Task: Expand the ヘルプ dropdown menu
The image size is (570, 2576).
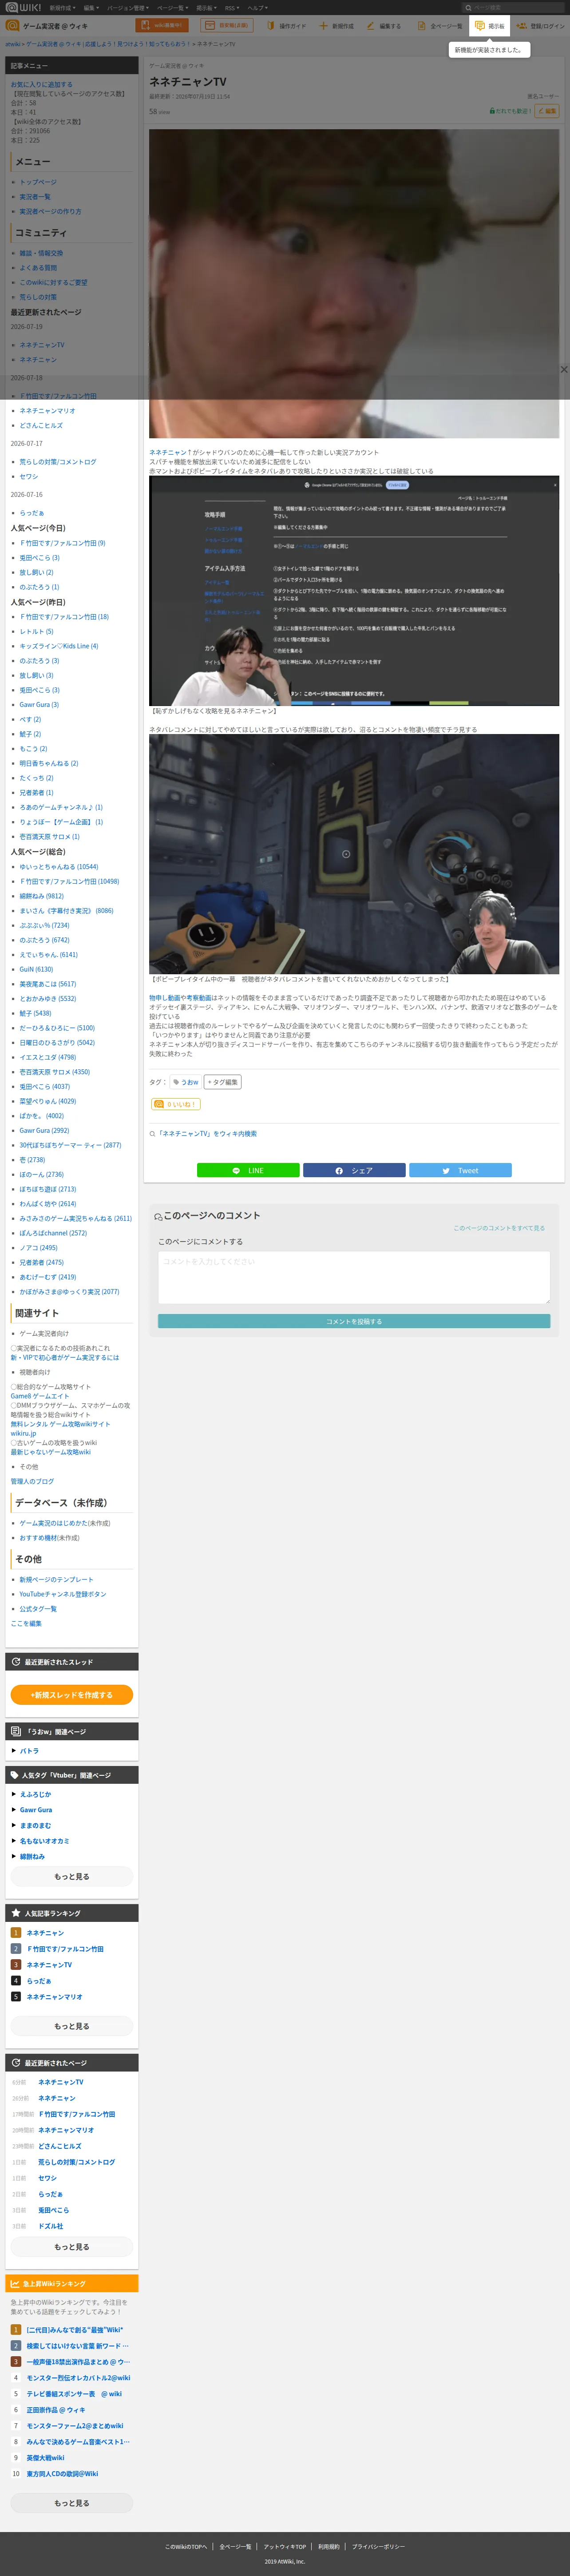Action: pyautogui.click(x=257, y=7)
